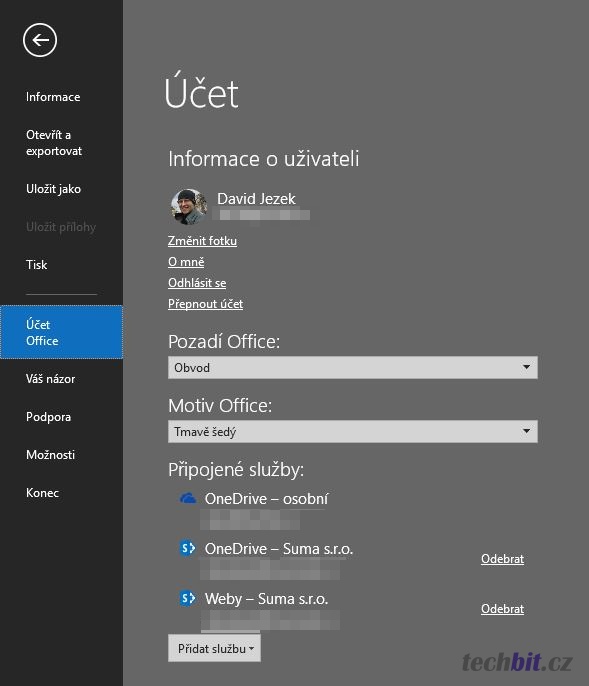
Task: Open the O mně link
Action: click(x=186, y=262)
